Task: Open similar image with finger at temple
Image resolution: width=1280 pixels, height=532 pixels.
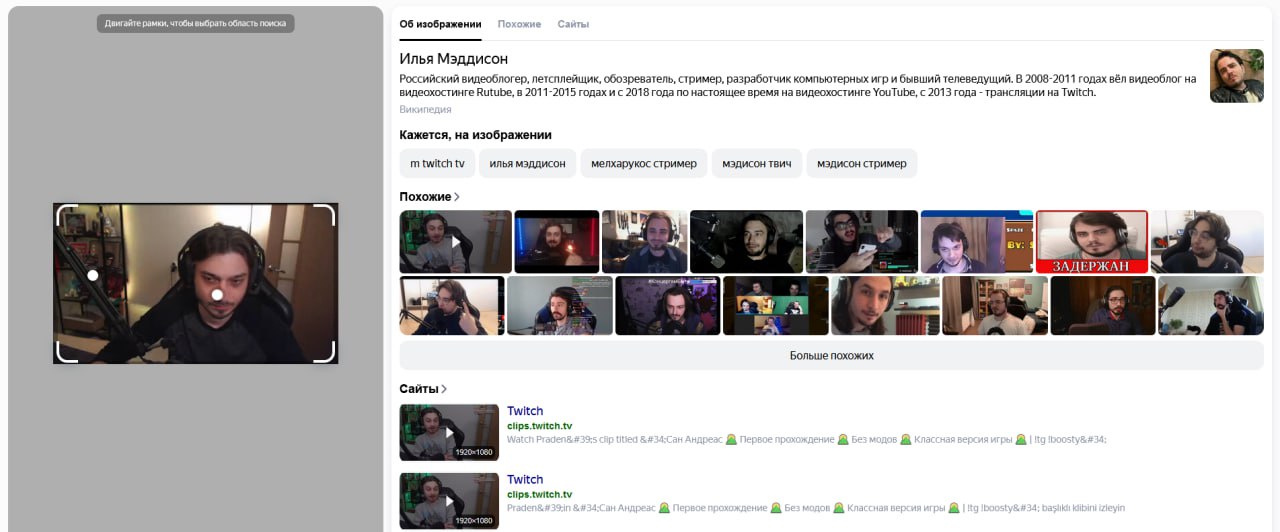Action: 452,306
